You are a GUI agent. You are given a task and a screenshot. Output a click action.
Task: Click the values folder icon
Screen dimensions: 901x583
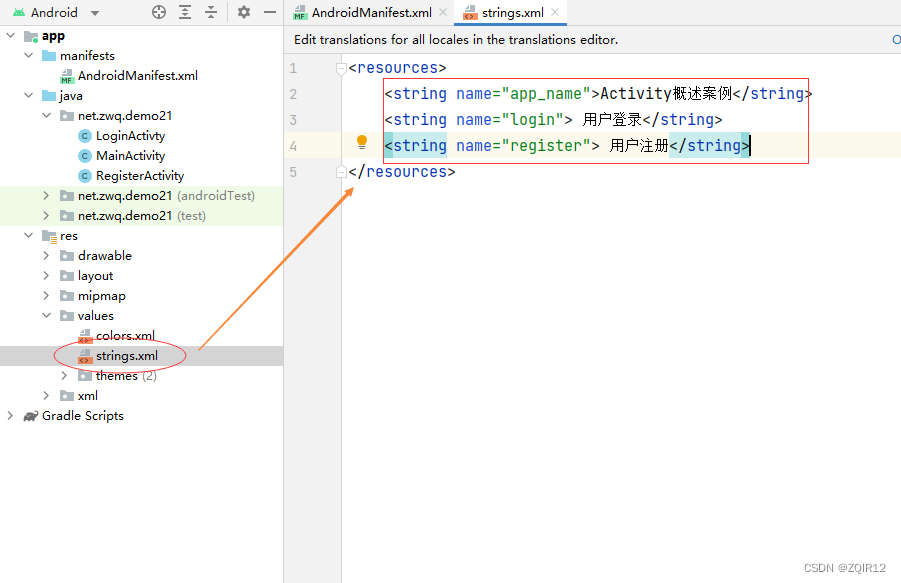point(67,315)
